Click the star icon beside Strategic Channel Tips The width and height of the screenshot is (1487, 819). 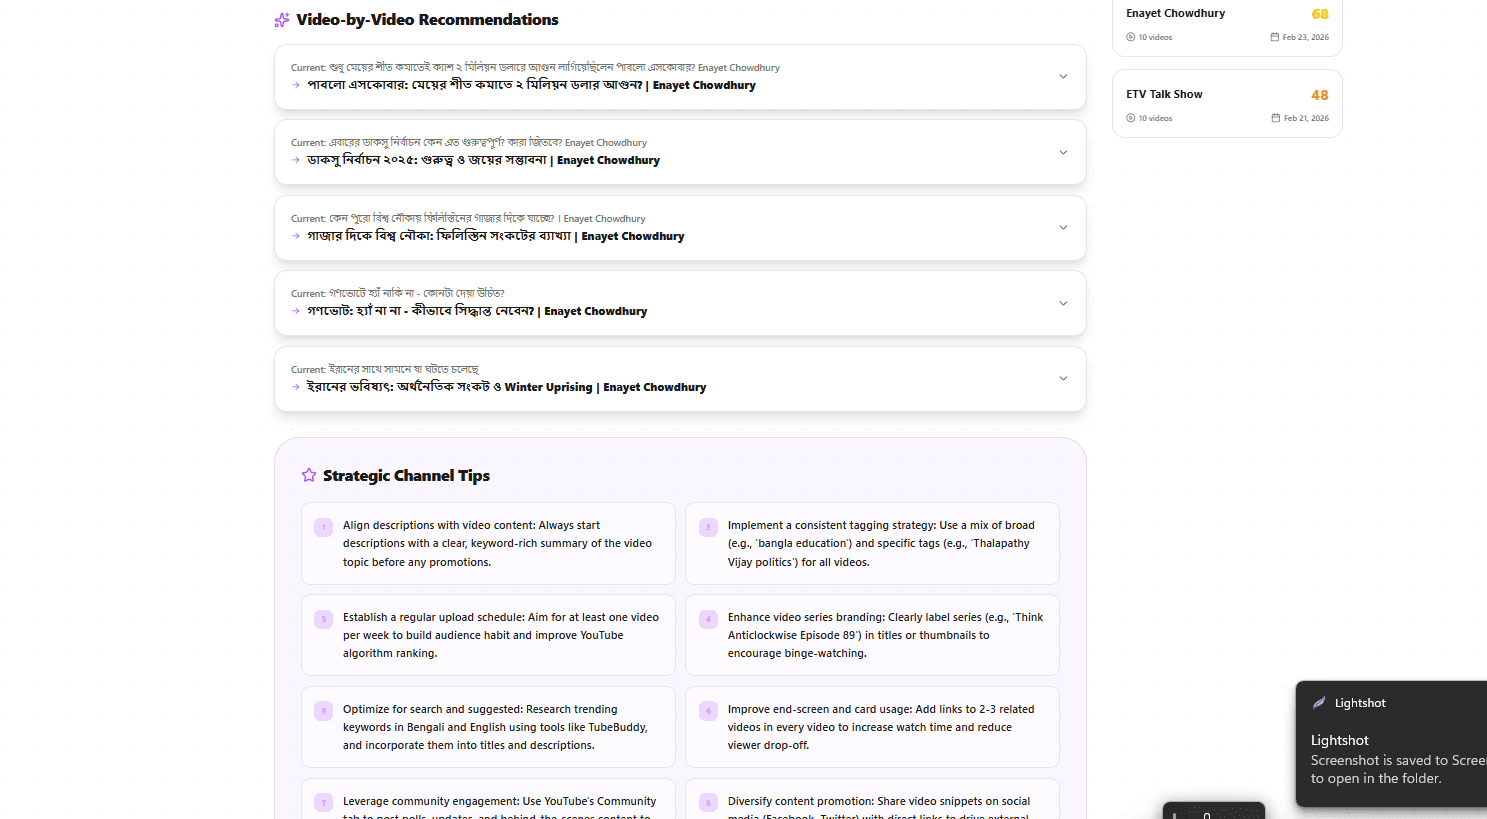click(308, 475)
